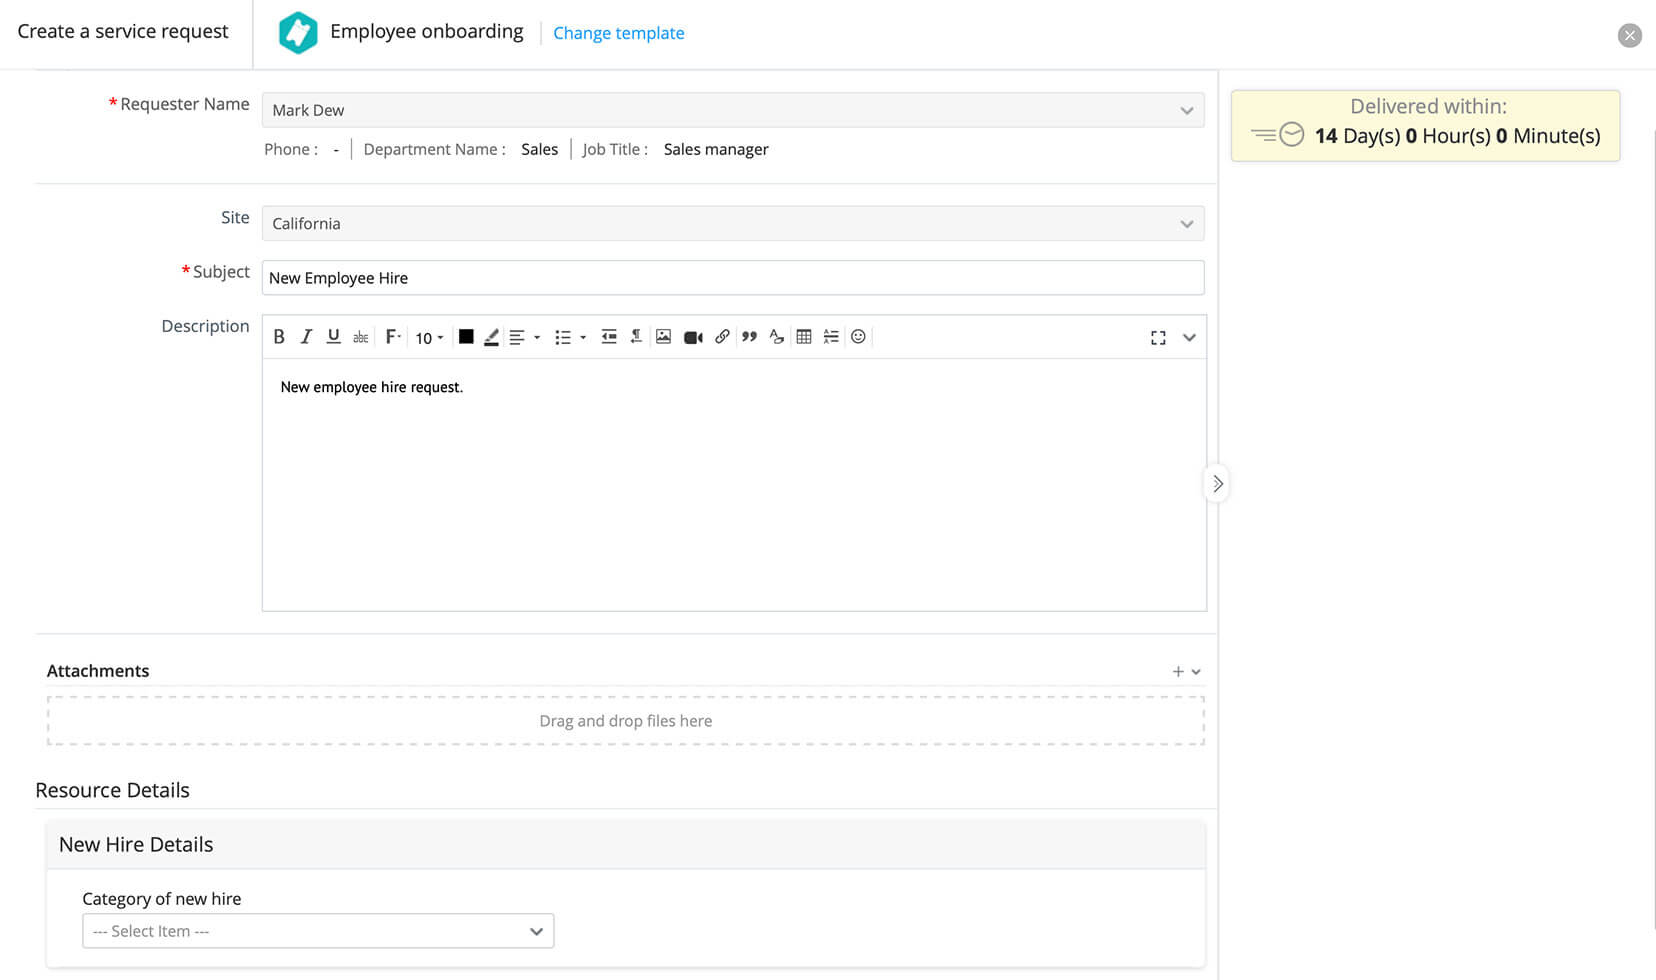Open the font size 10 dropdown
The image size is (1656, 980).
pyautogui.click(x=429, y=338)
